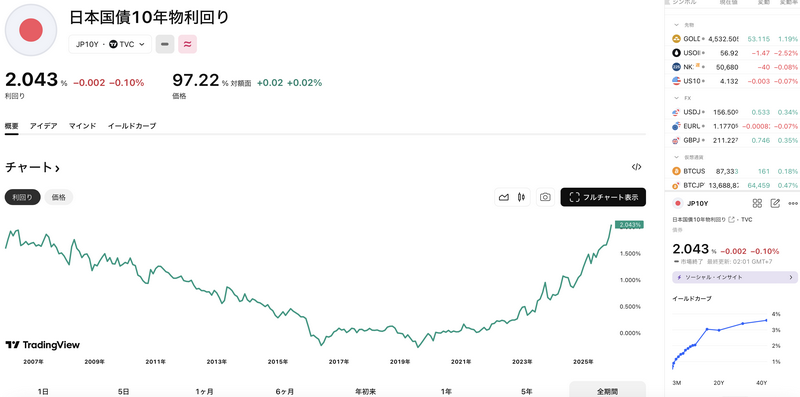
Task: Open the JP10Y TVC symbol dropdown
Action: point(110,44)
